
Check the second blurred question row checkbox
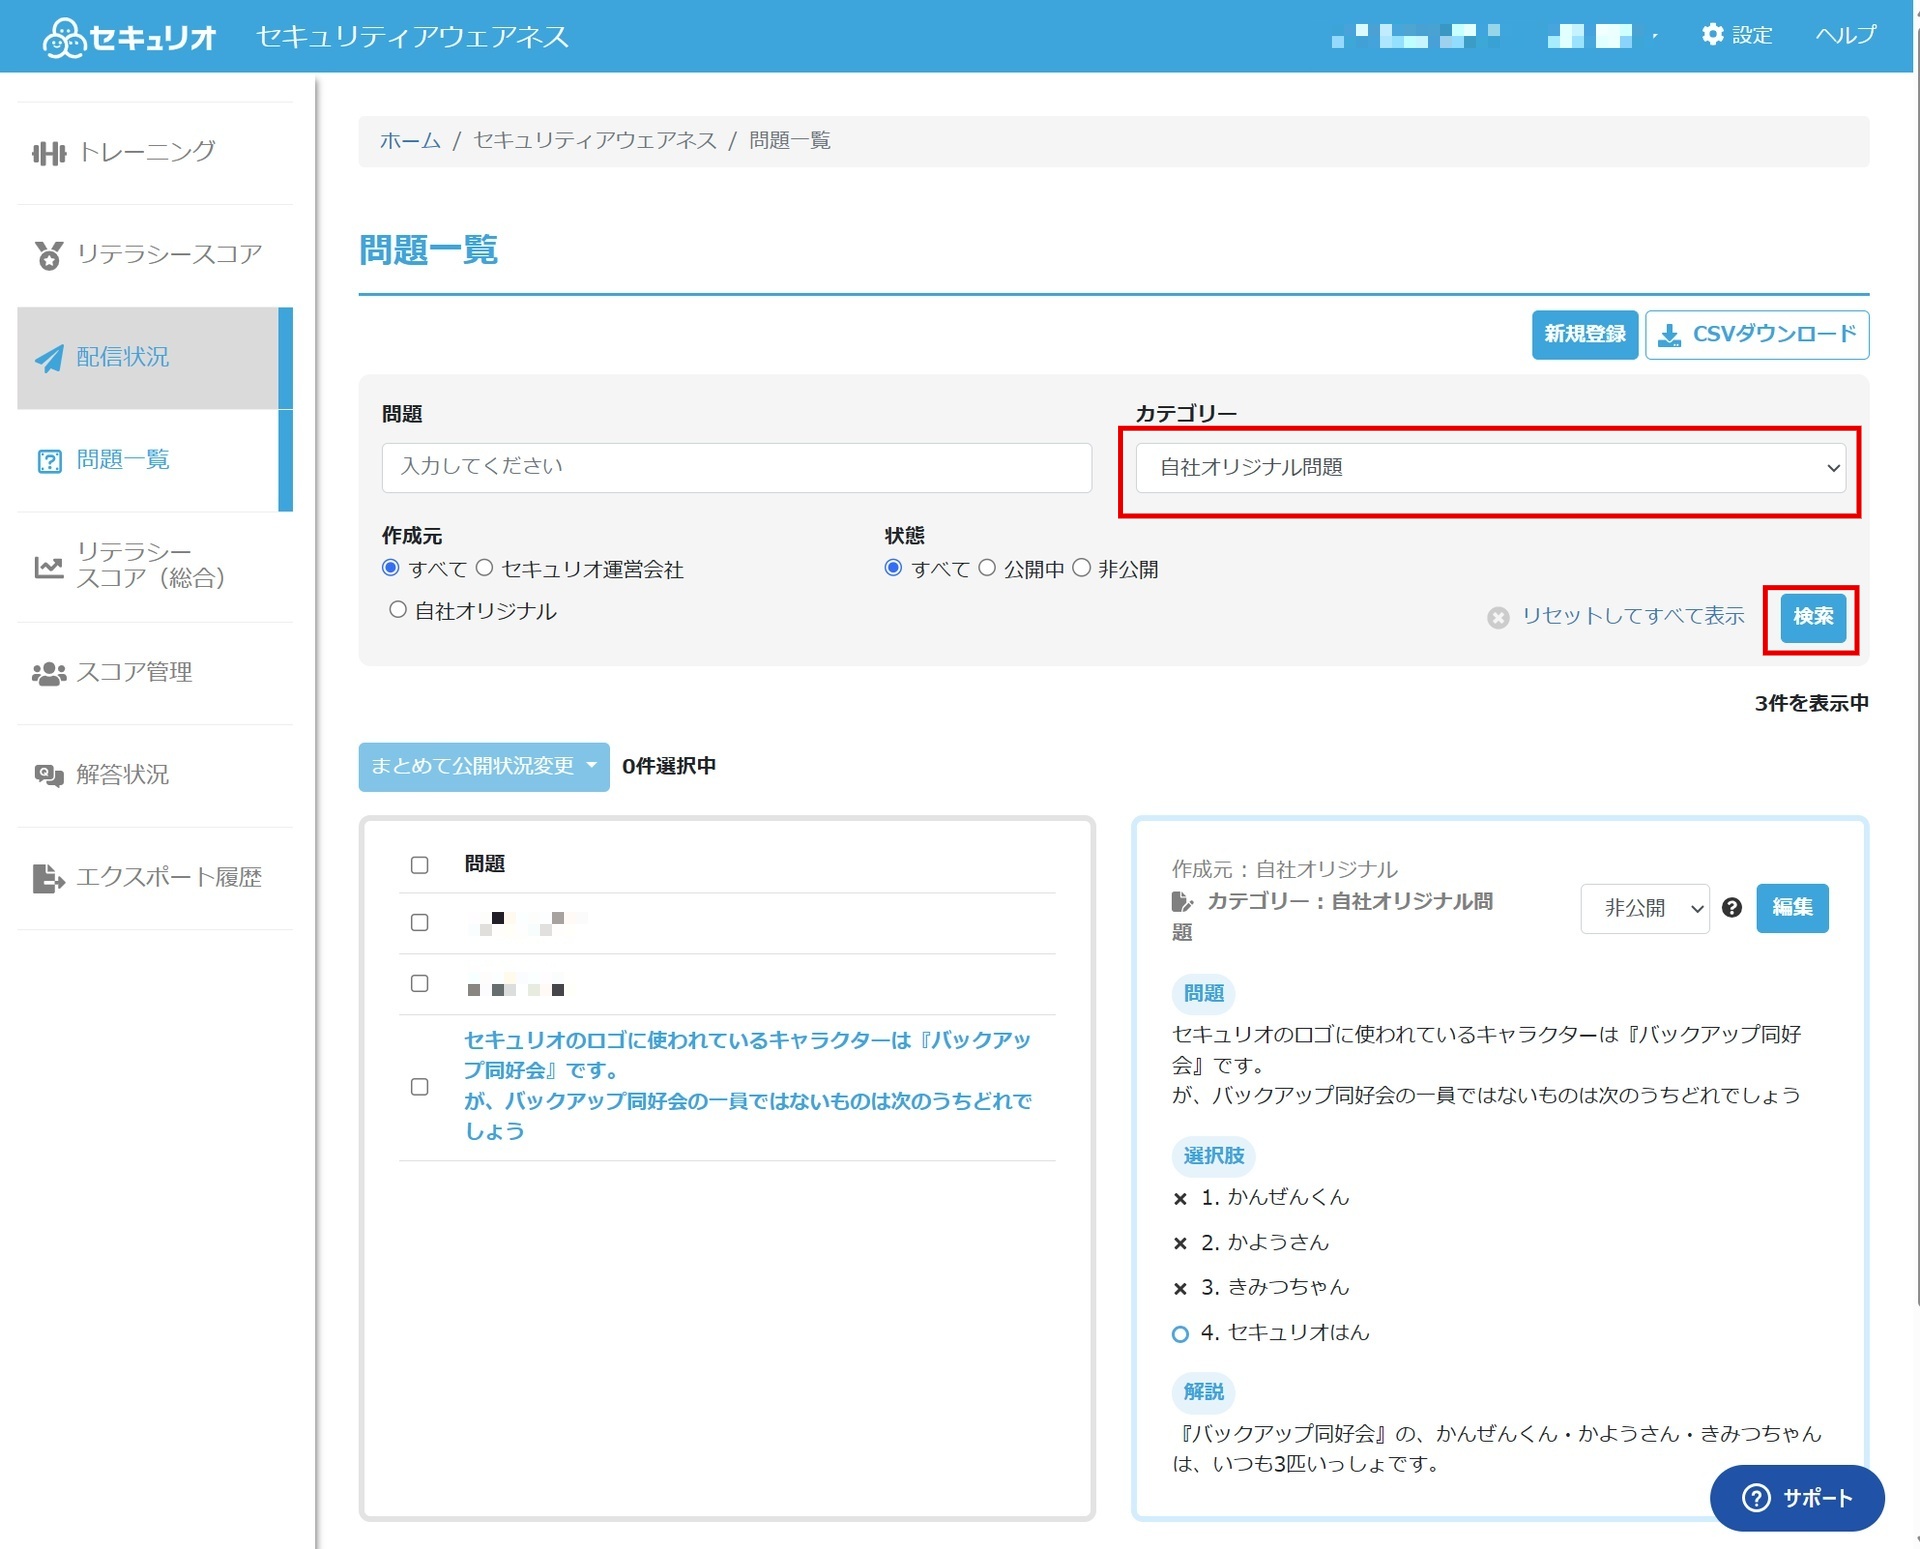[420, 984]
